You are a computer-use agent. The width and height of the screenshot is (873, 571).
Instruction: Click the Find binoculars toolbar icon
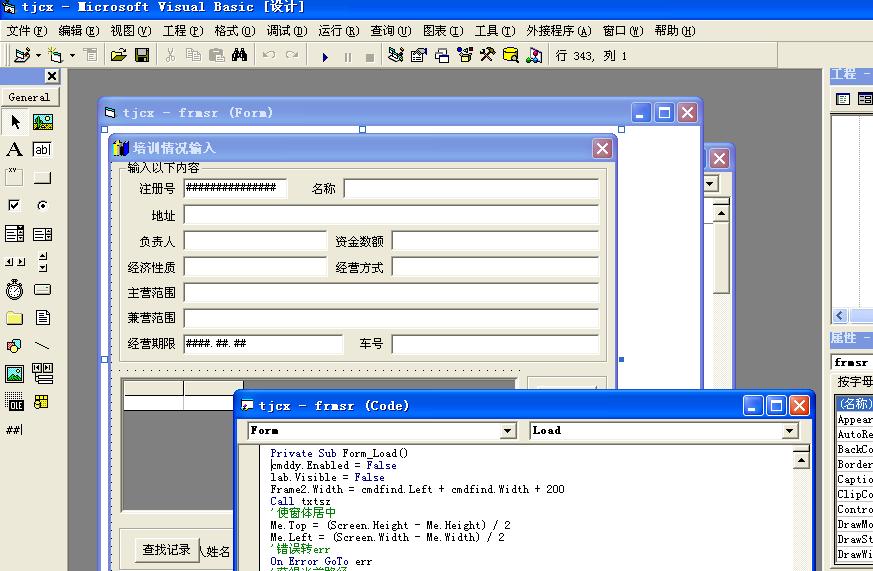tap(239, 55)
